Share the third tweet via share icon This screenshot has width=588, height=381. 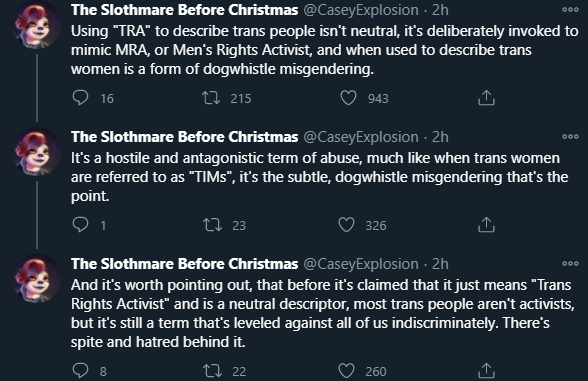pos(486,370)
